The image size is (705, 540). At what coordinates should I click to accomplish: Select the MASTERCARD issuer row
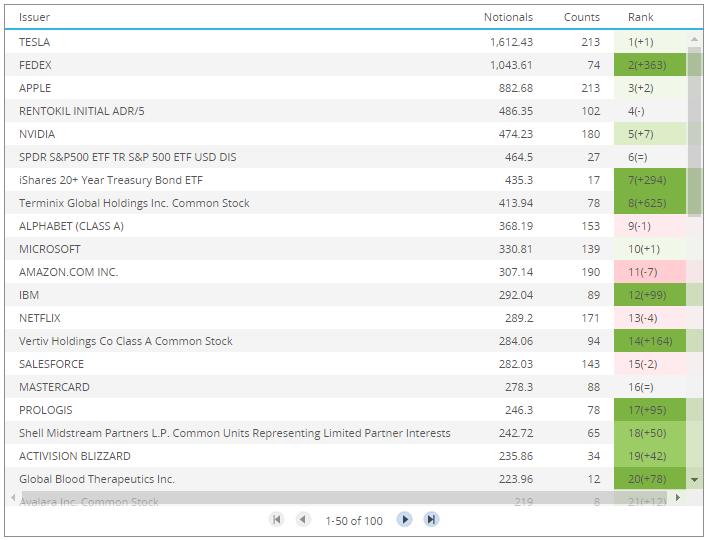pyautogui.click(x=346, y=387)
